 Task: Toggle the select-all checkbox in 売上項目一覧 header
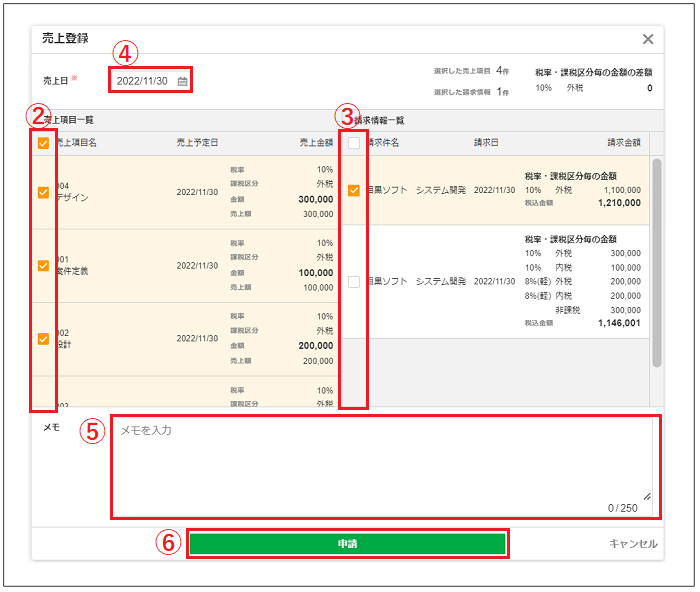(x=43, y=143)
